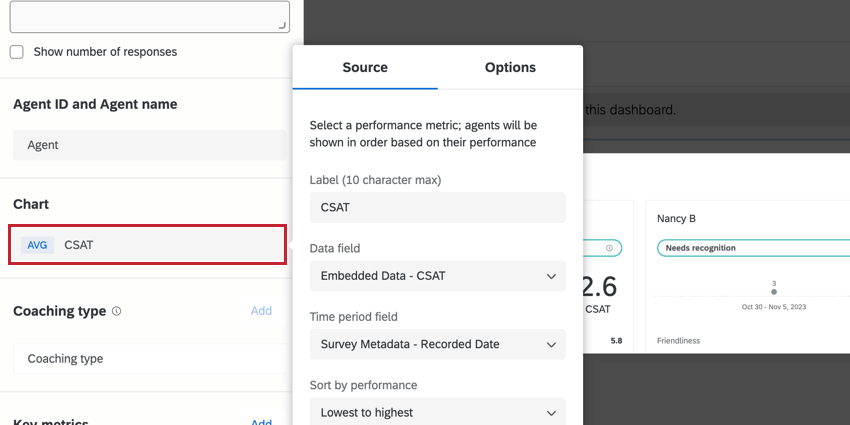Switch to the Source tab

click(365, 67)
